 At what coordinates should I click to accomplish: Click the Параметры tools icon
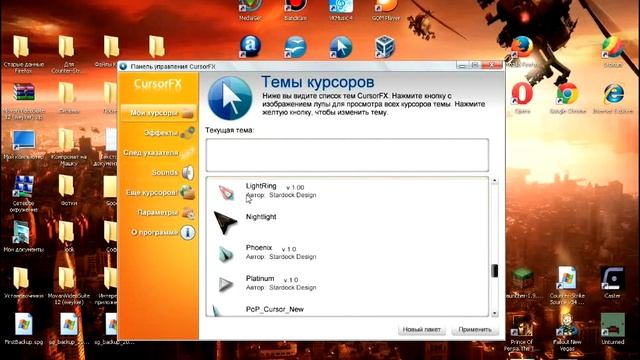click(188, 212)
